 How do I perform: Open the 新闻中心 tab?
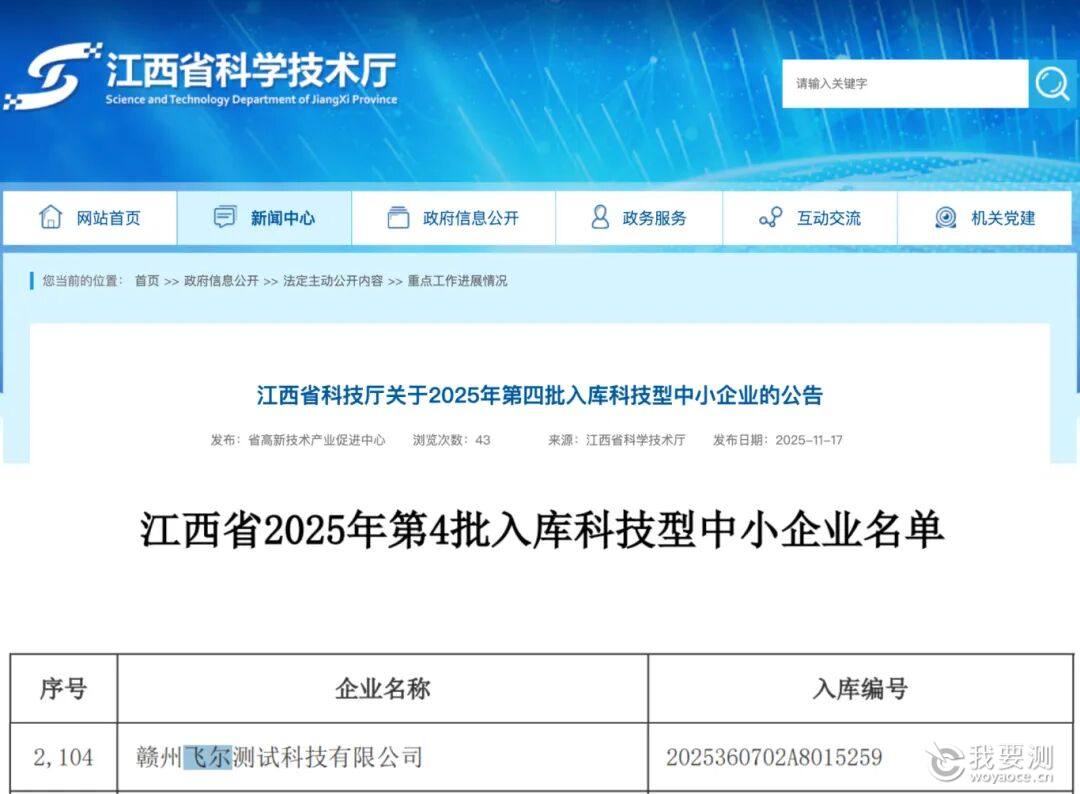(264, 218)
